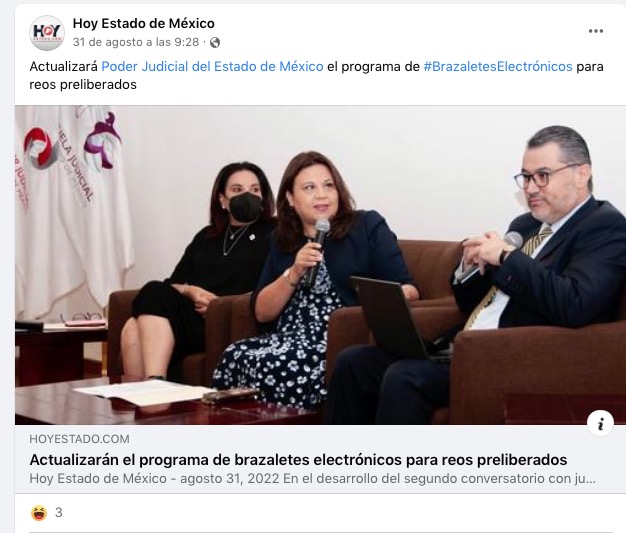This screenshot has width=626, height=533.
Task: Click the article description snippet text
Action: point(313,478)
